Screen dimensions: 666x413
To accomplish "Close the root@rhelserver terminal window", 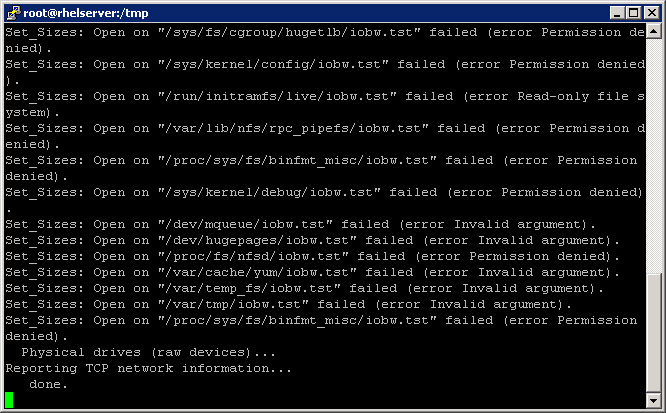I will point(648,13).
